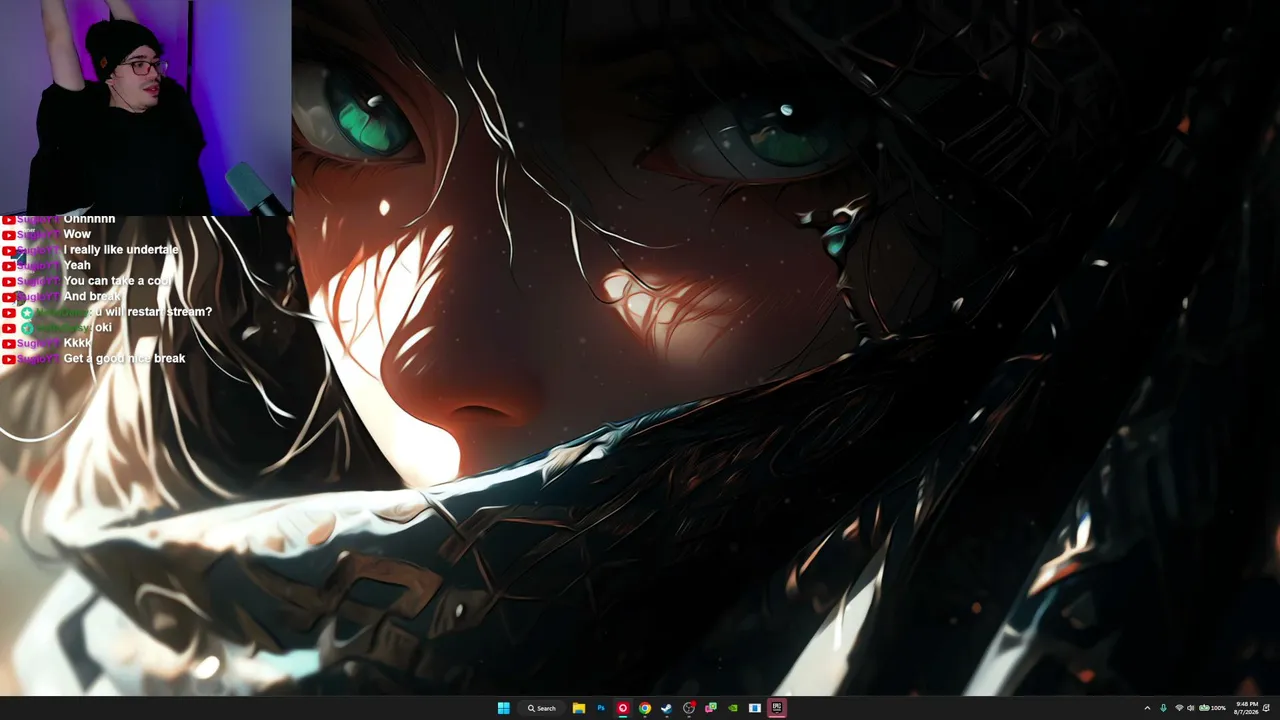Screen dimensions: 1280x720
Task: Click the webcam overlay thumbnail
Action: [146, 107]
